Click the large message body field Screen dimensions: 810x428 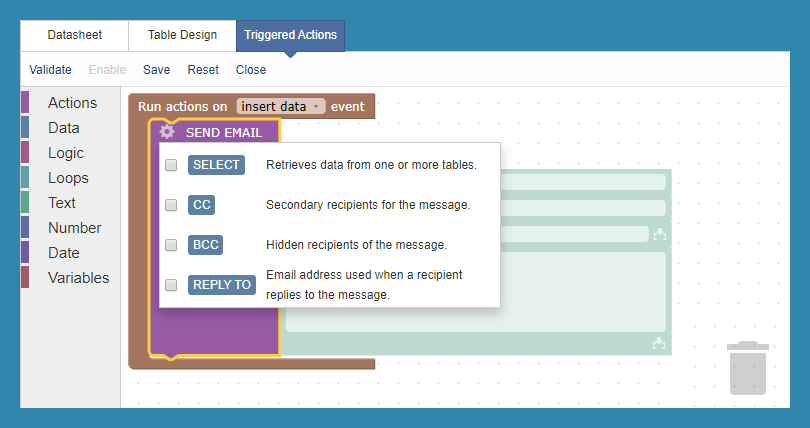coord(475,291)
